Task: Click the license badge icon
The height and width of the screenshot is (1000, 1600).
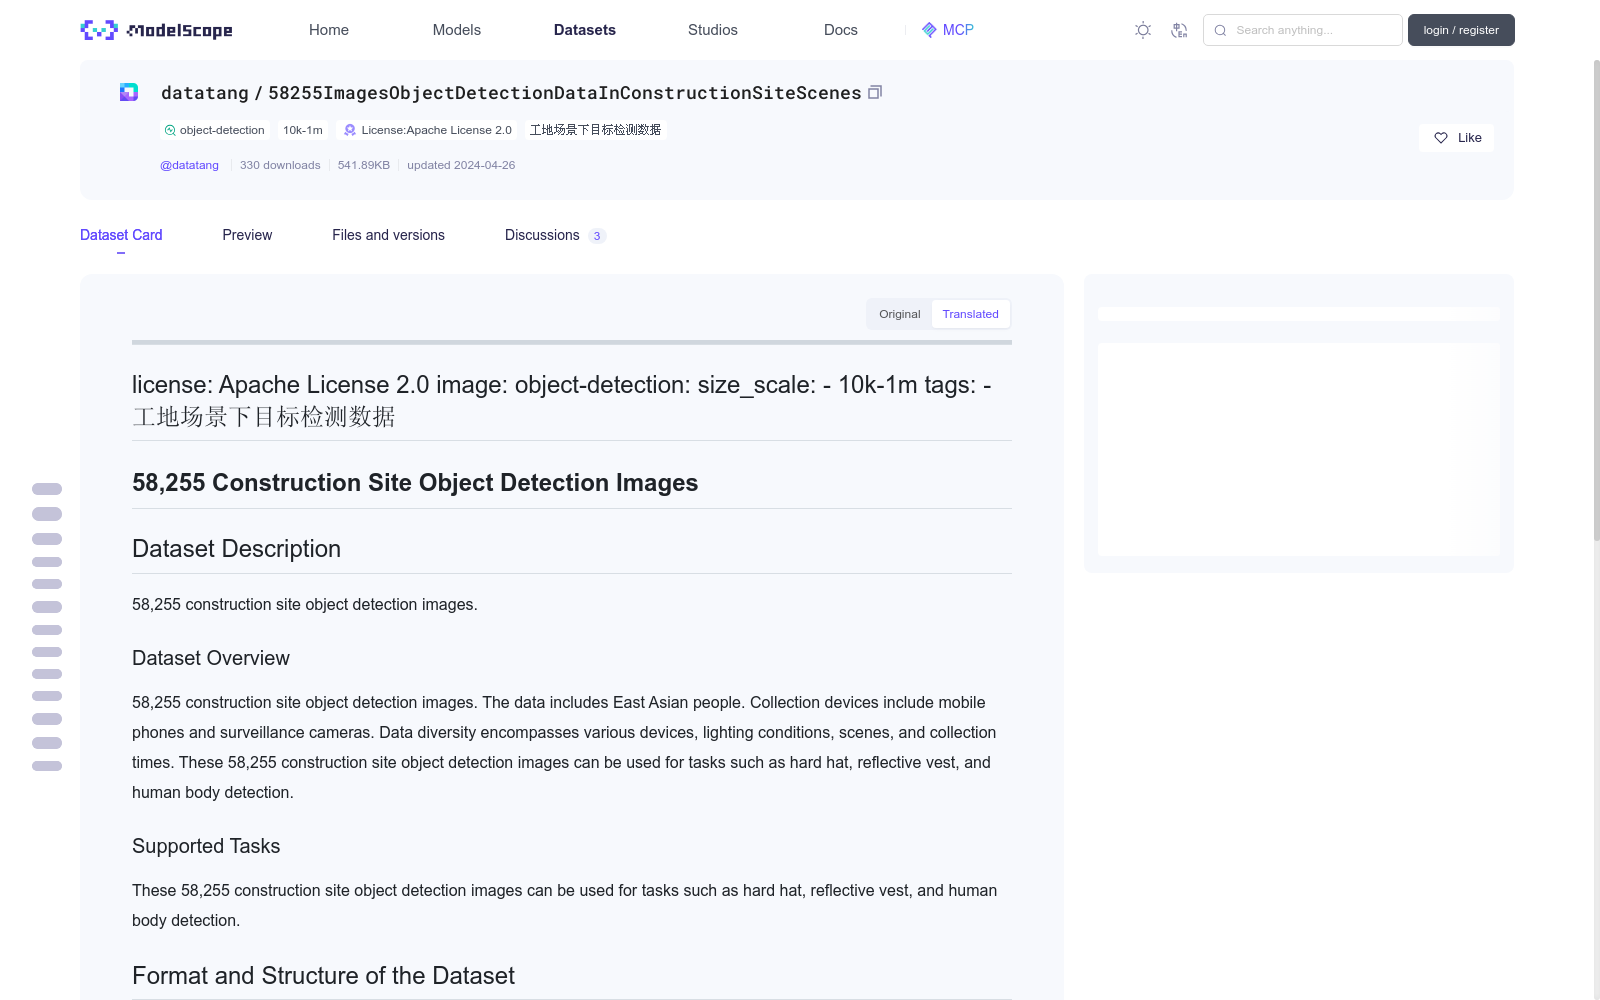Action: (x=350, y=130)
